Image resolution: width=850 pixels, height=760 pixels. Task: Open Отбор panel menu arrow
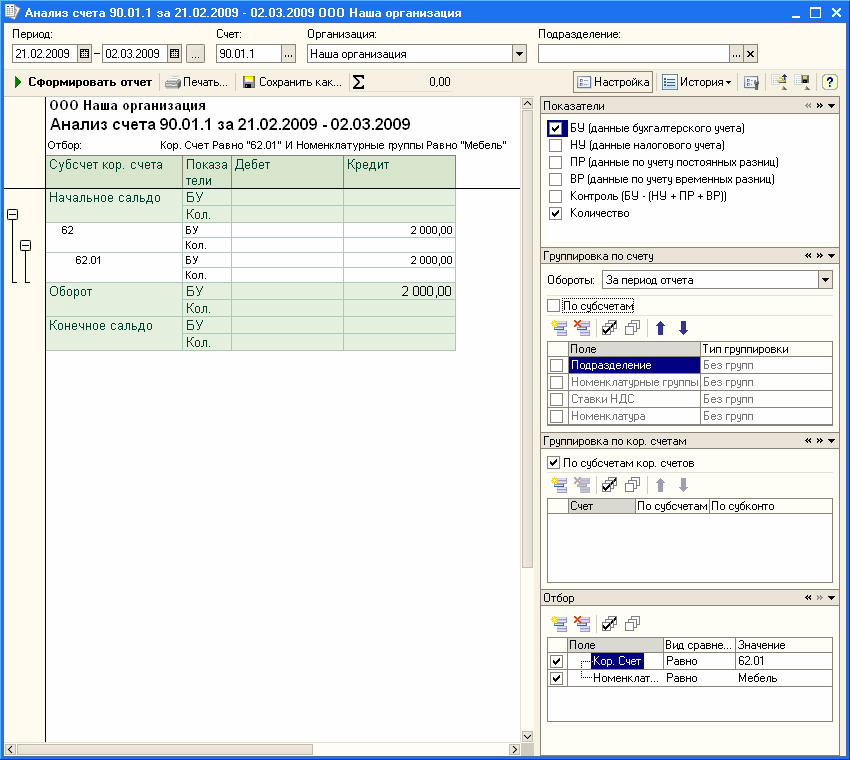(832, 597)
